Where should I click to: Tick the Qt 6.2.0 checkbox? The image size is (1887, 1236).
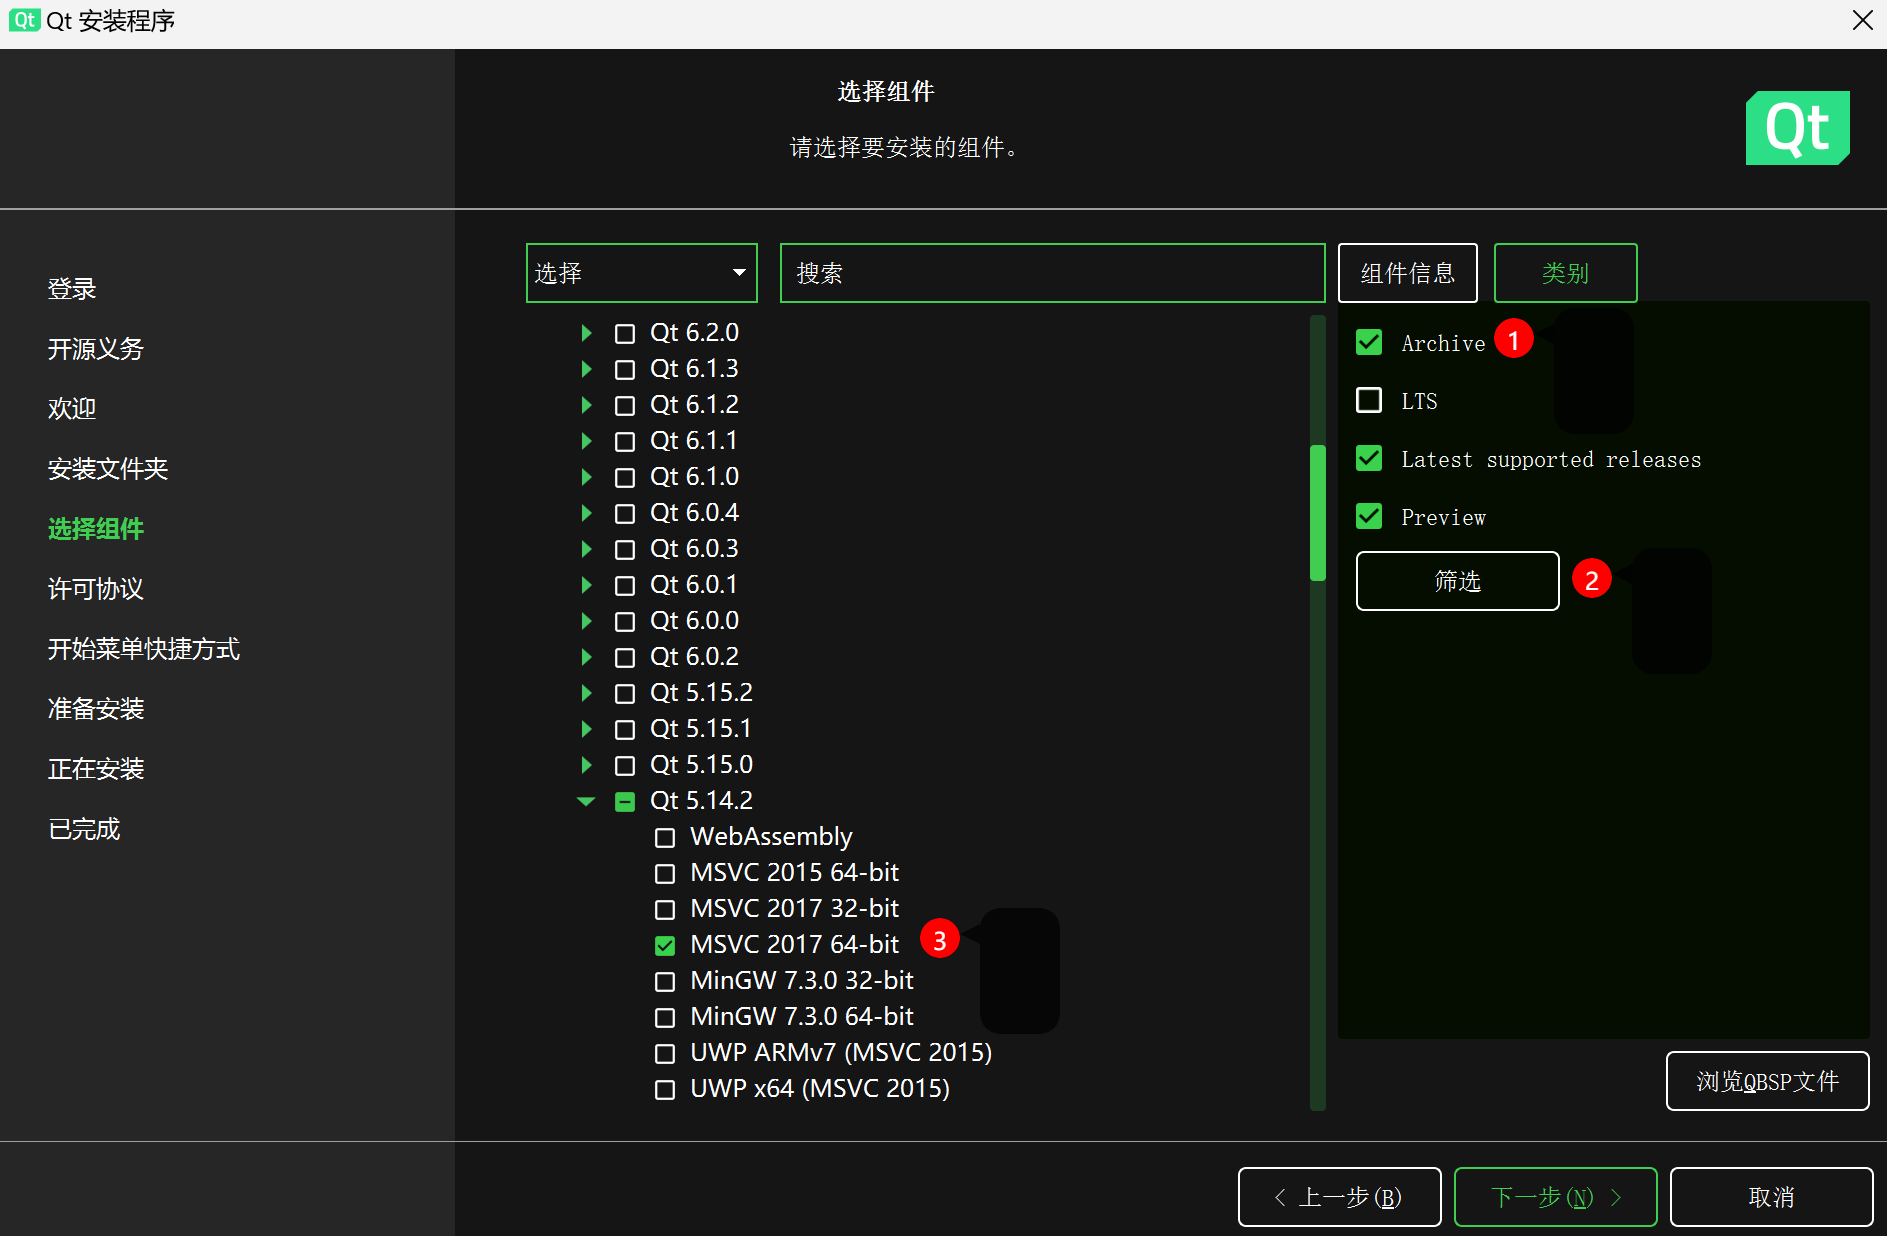point(625,333)
